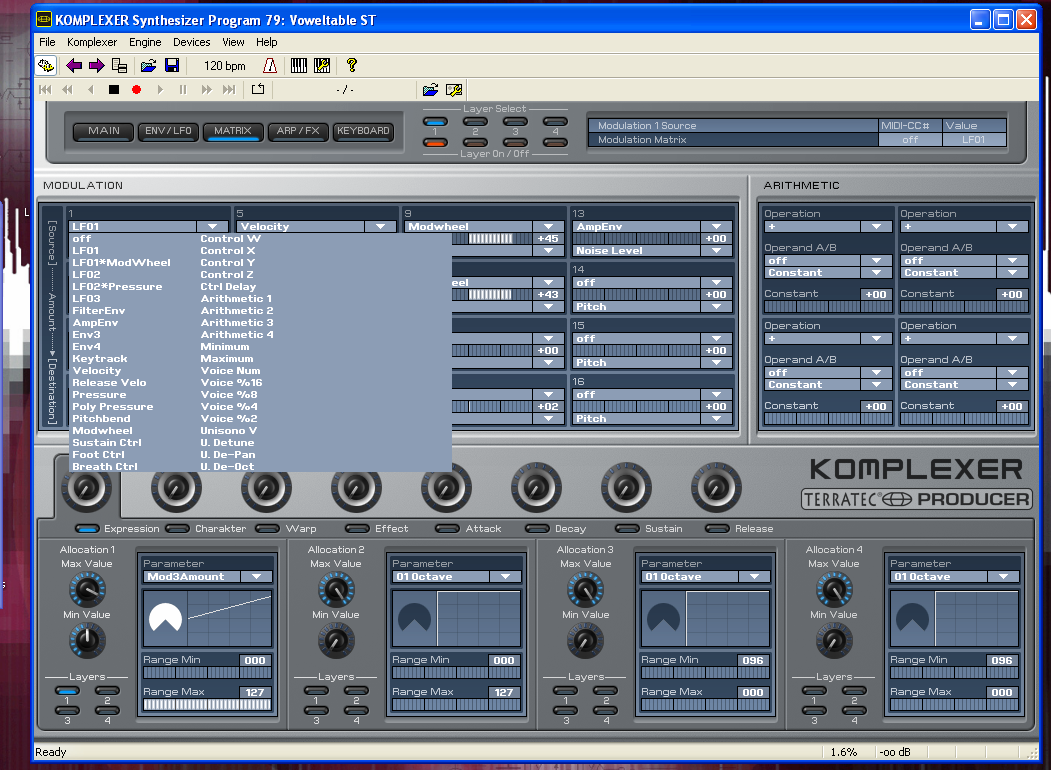
Task: Open Allocation 4 parameter 01 Octave dropdown
Action: tap(1003, 576)
